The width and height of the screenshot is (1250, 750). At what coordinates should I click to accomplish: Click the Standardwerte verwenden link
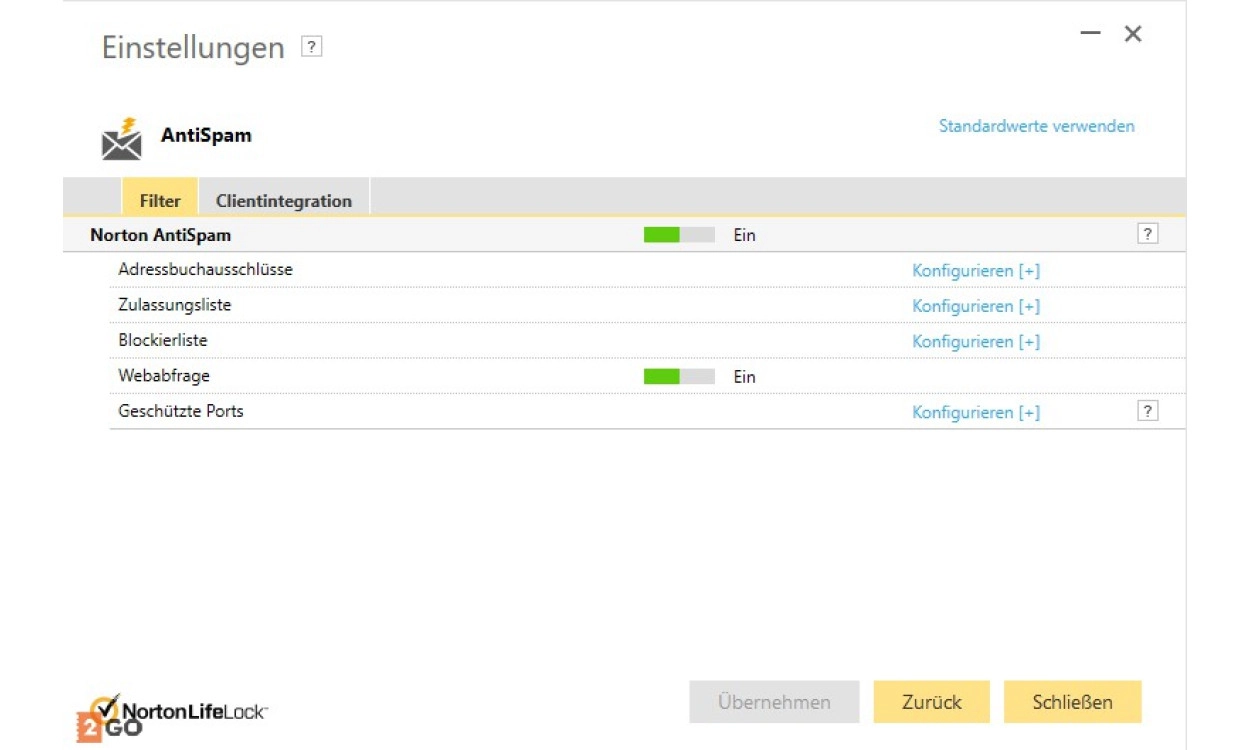[1036, 126]
